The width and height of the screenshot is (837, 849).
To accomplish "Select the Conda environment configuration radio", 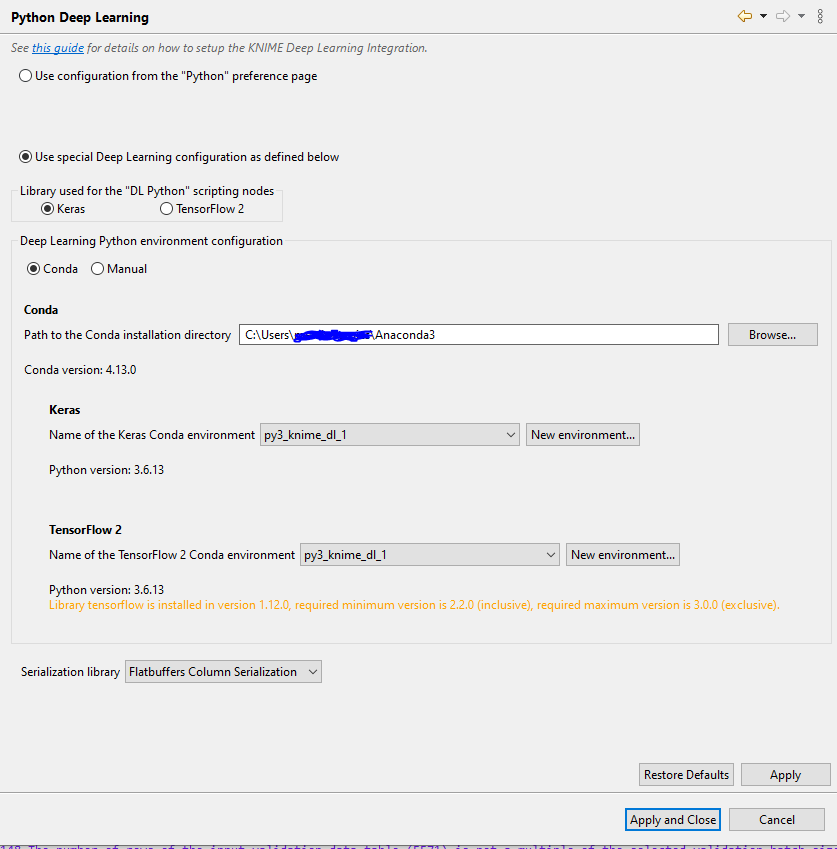I will [34, 269].
